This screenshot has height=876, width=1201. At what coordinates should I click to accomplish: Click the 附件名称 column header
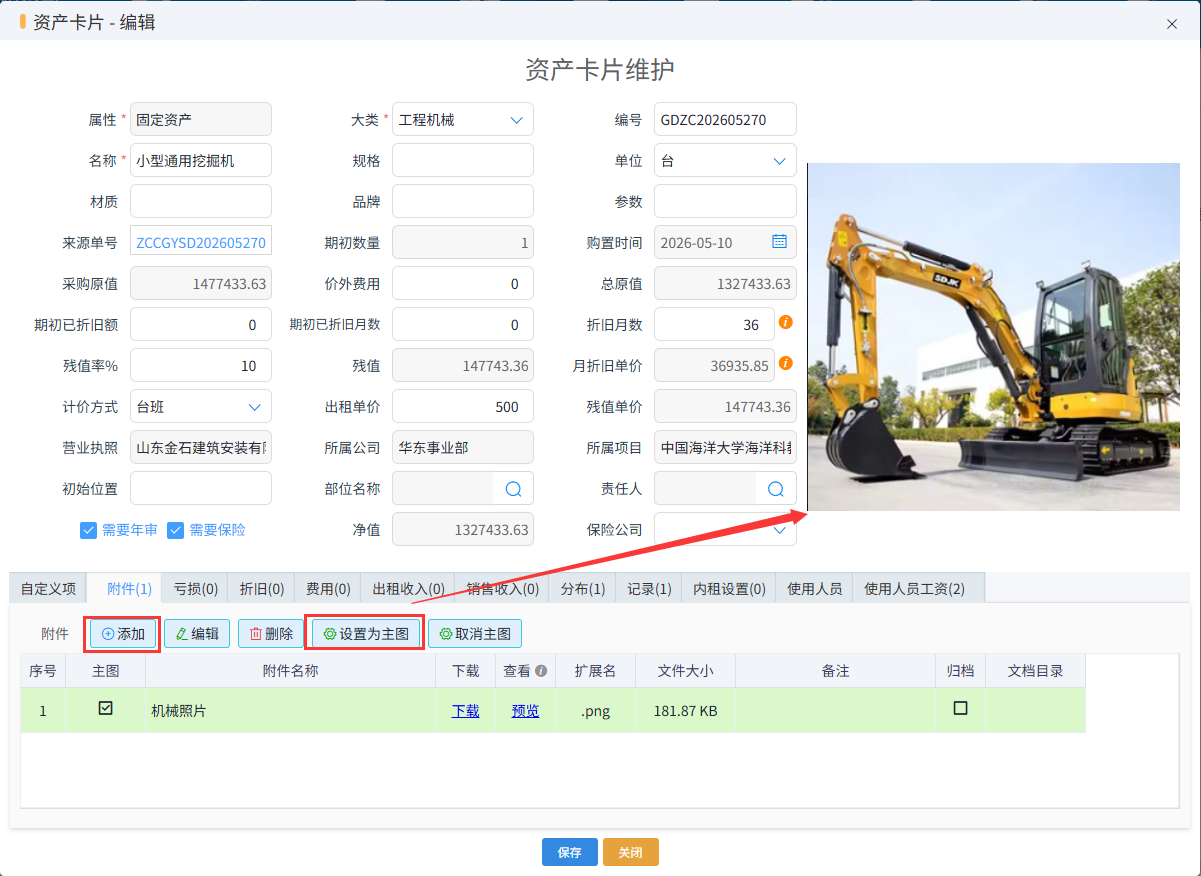coord(290,671)
